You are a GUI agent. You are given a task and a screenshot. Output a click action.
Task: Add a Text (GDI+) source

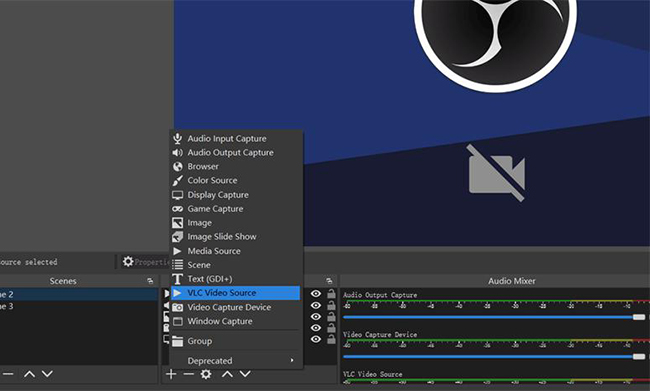pyautogui.click(x=235, y=279)
